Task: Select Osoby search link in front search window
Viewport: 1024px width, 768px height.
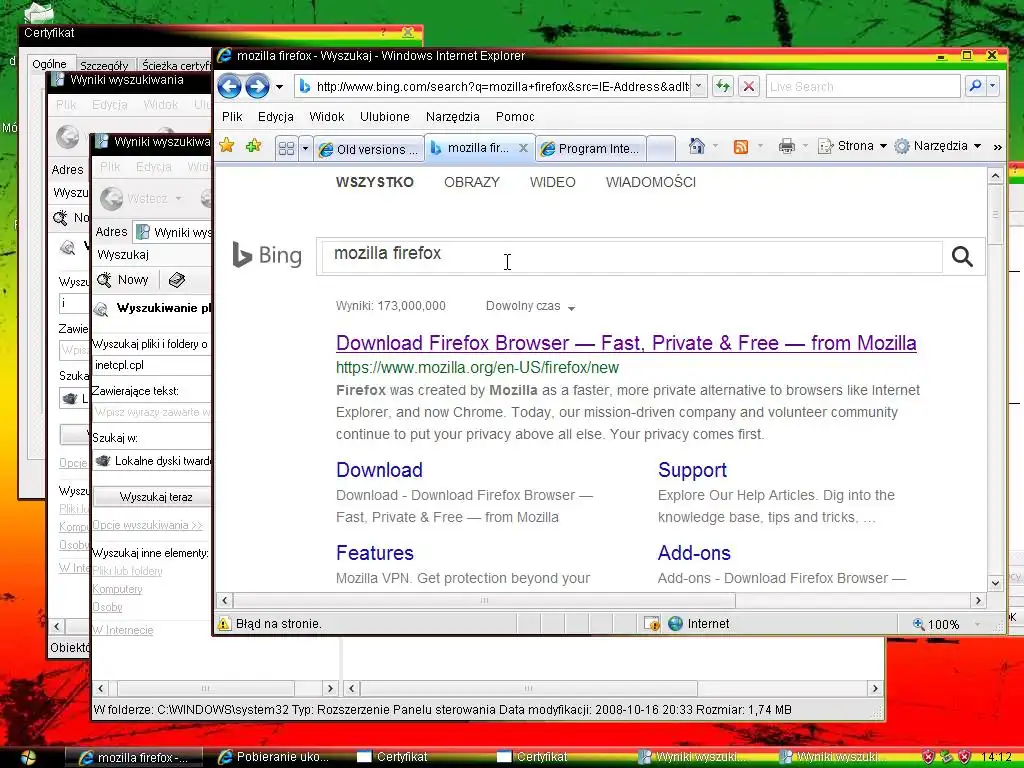Action: point(107,607)
